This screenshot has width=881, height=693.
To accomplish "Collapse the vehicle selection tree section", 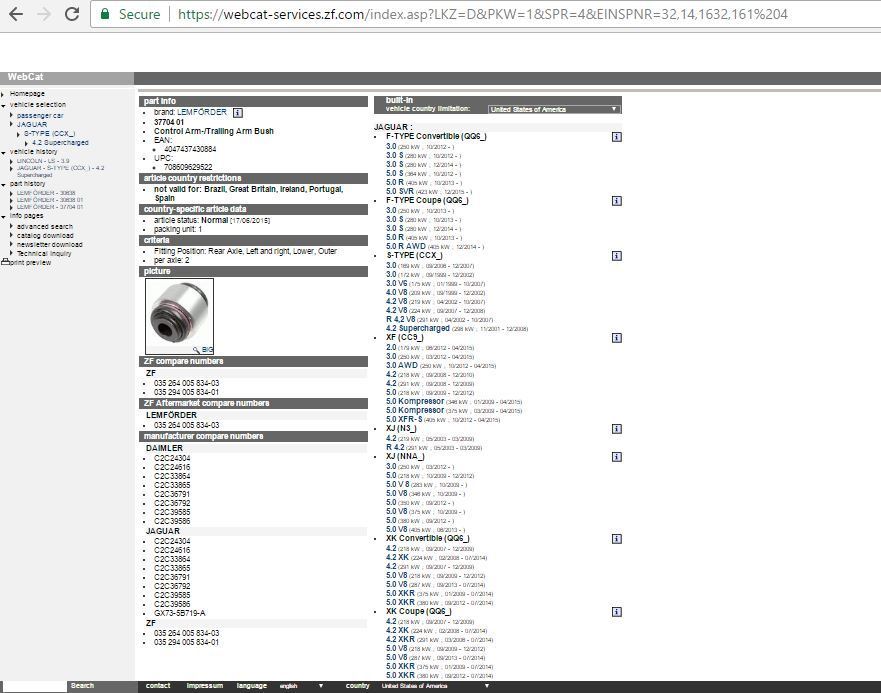I will tap(3, 105).
